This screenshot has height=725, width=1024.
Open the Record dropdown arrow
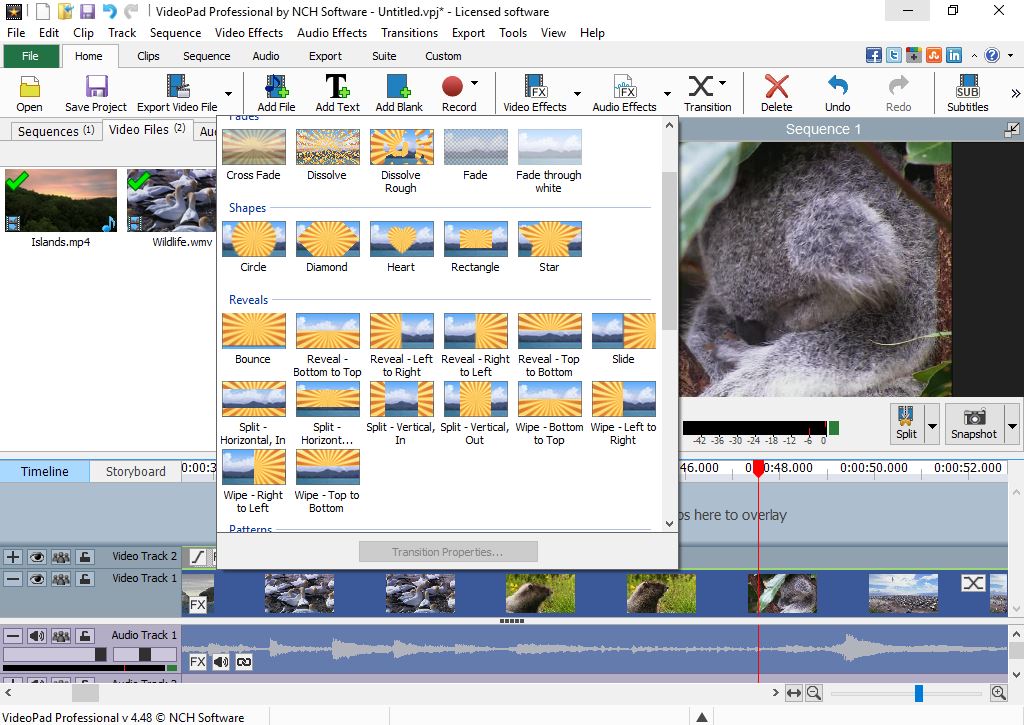[474, 84]
